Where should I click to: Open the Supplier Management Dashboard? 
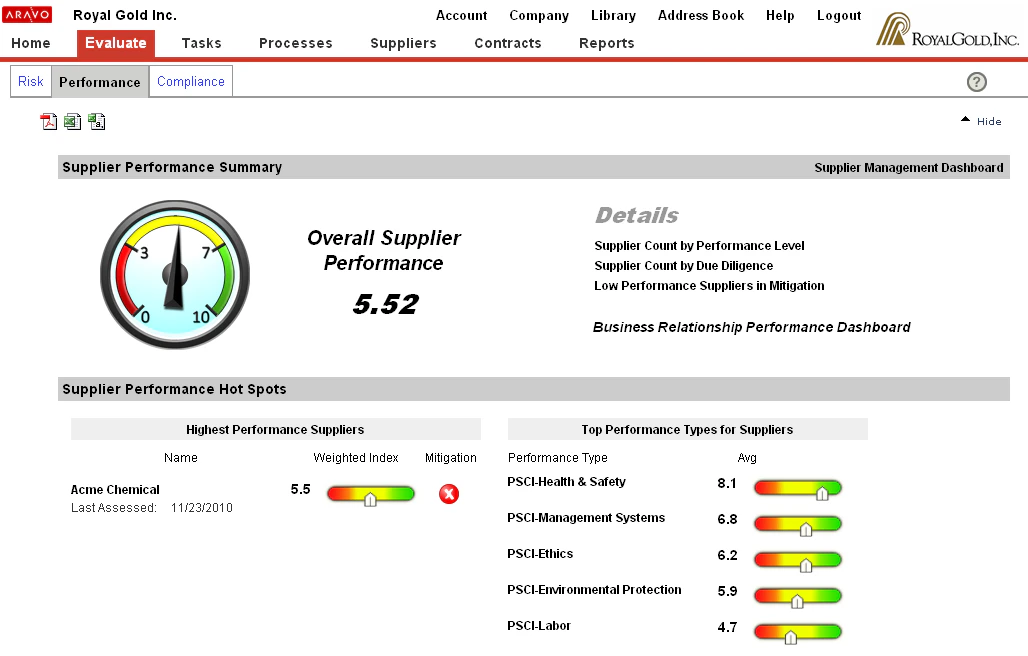point(908,167)
